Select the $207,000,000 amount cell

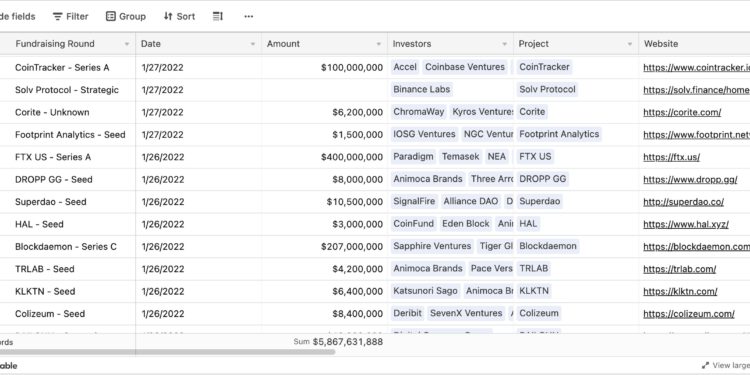pos(324,247)
